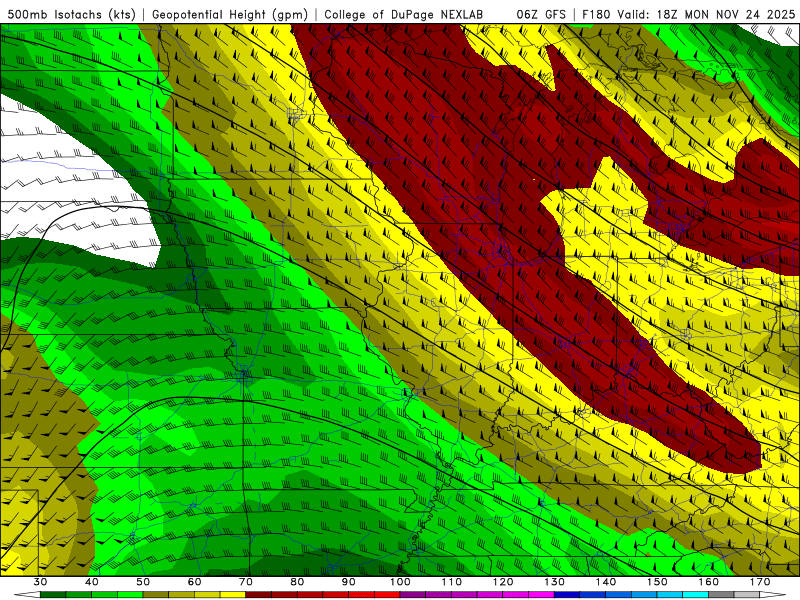
Task: Click the 'Geopotential Height (gpm)' title text
Action: (230, 14)
